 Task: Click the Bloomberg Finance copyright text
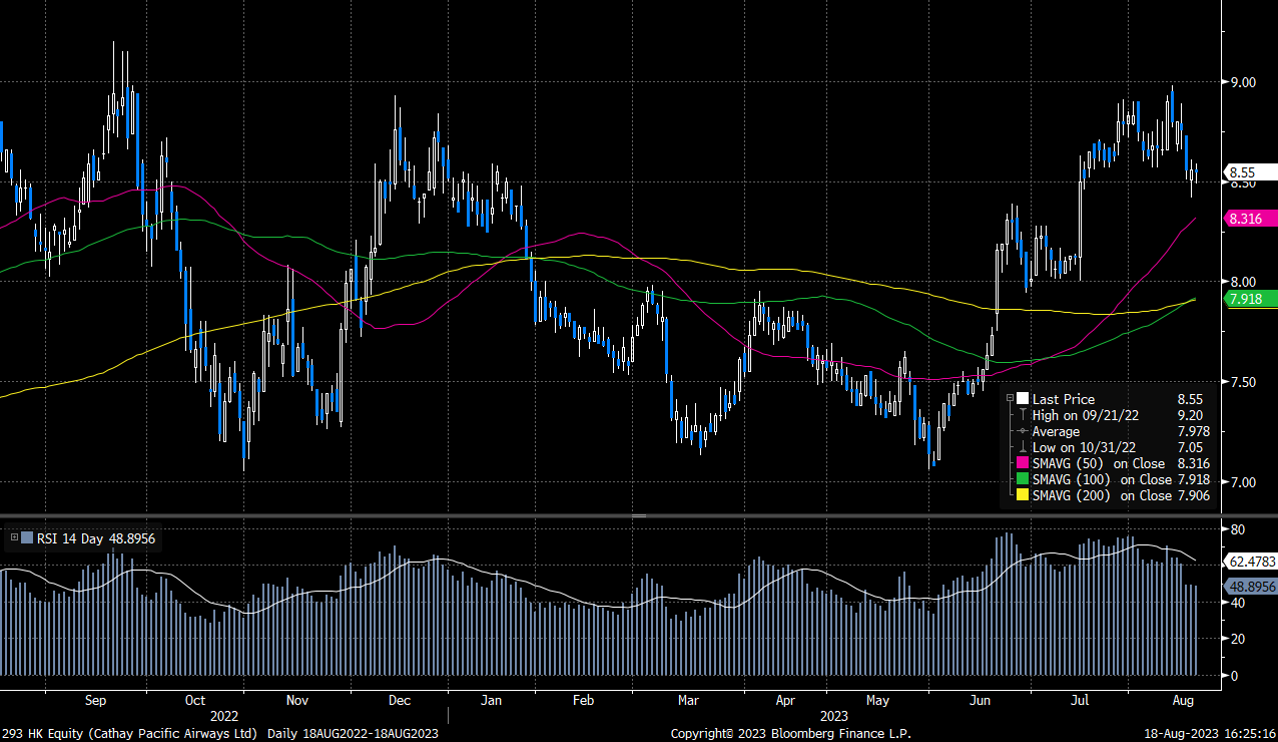790,733
